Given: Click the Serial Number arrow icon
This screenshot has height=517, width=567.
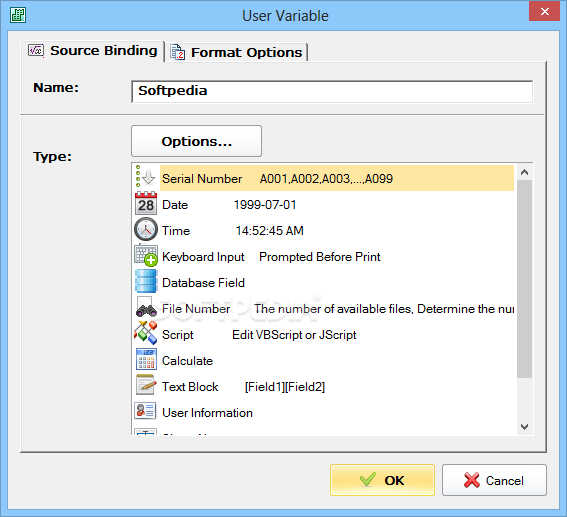Looking at the screenshot, I should click(146, 177).
